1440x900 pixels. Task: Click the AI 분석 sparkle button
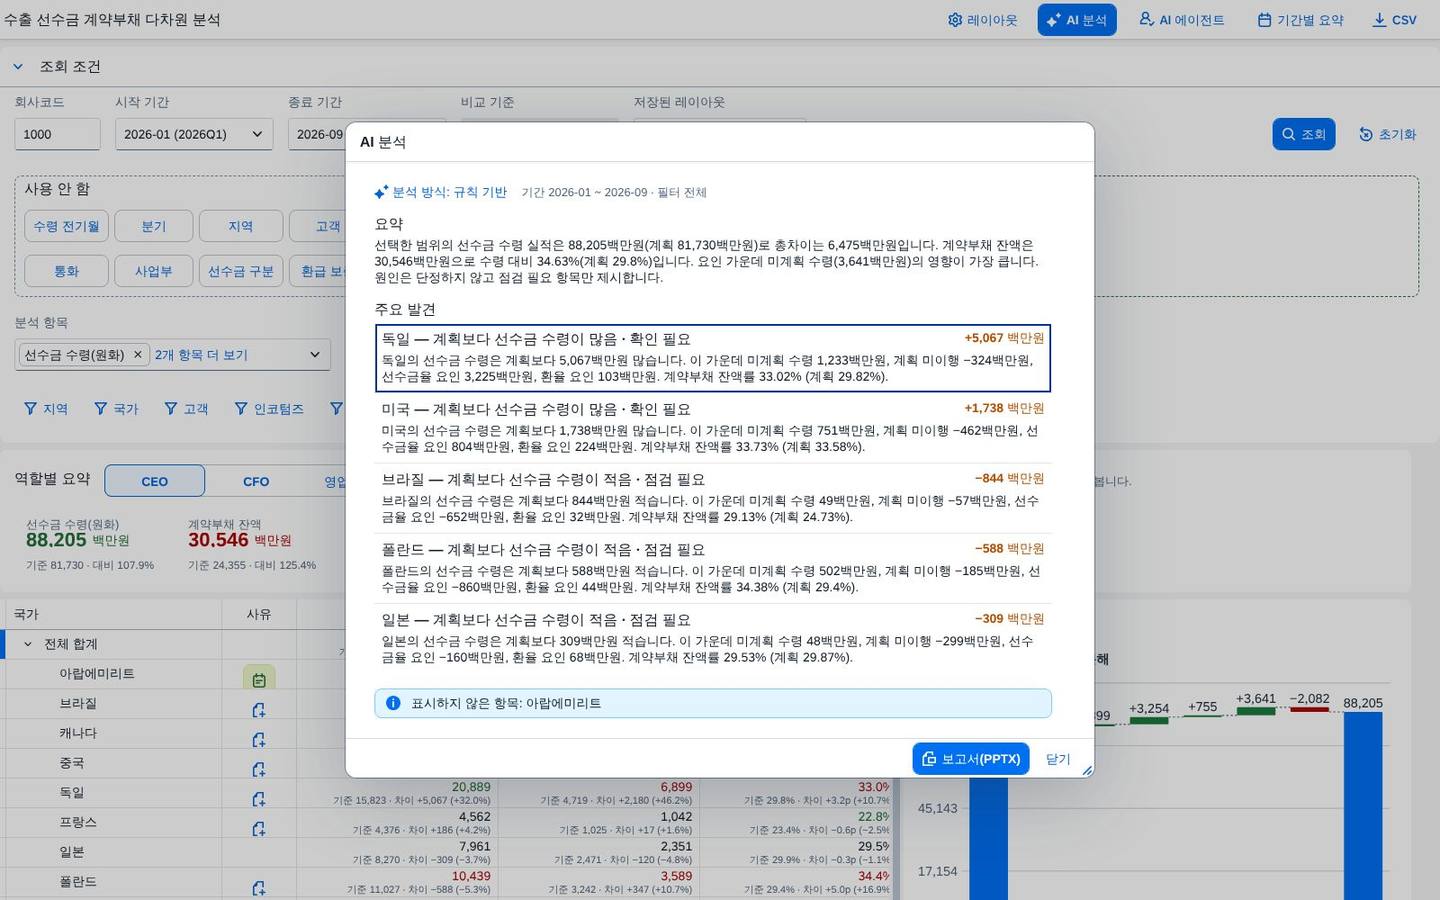pos(1077,20)
